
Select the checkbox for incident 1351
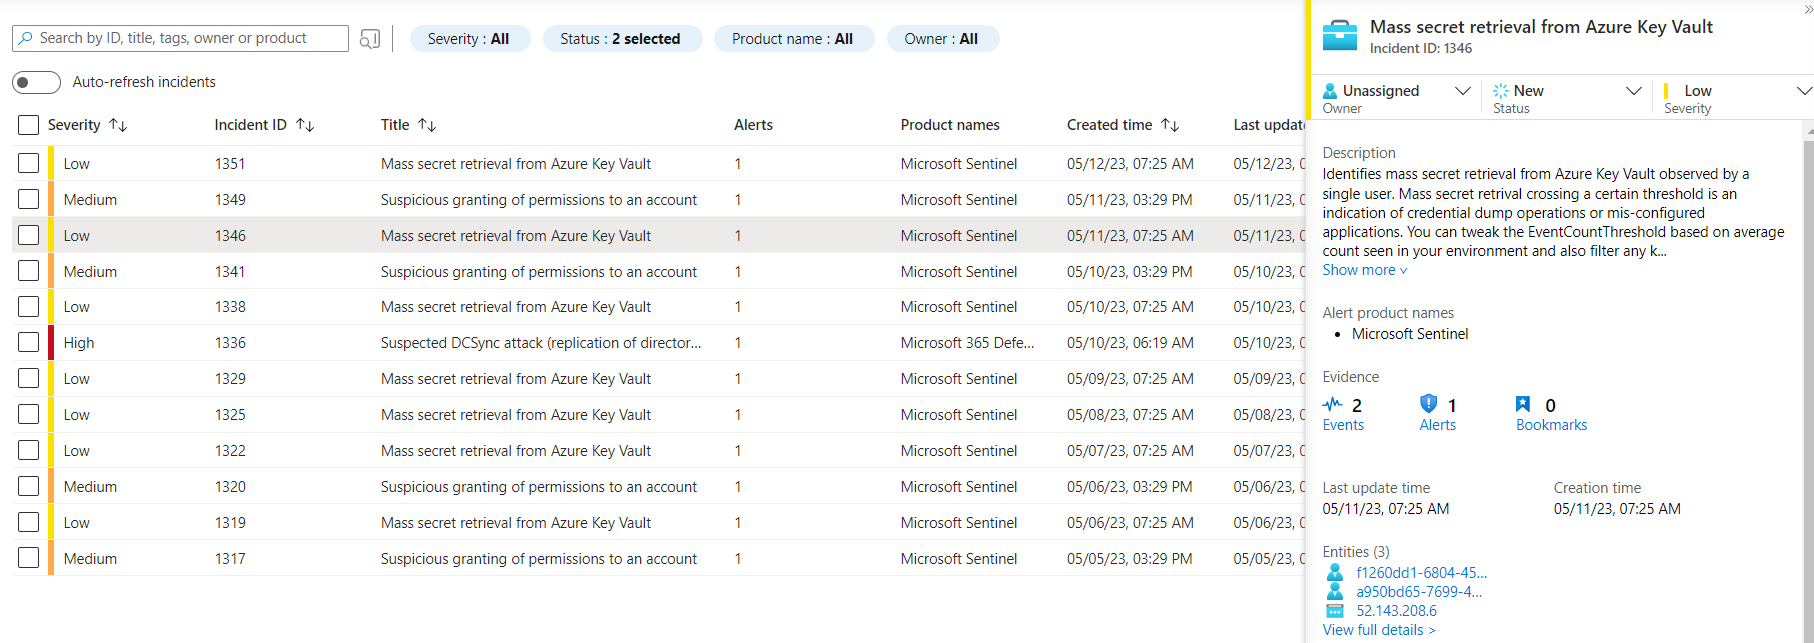tap(29, 164)
